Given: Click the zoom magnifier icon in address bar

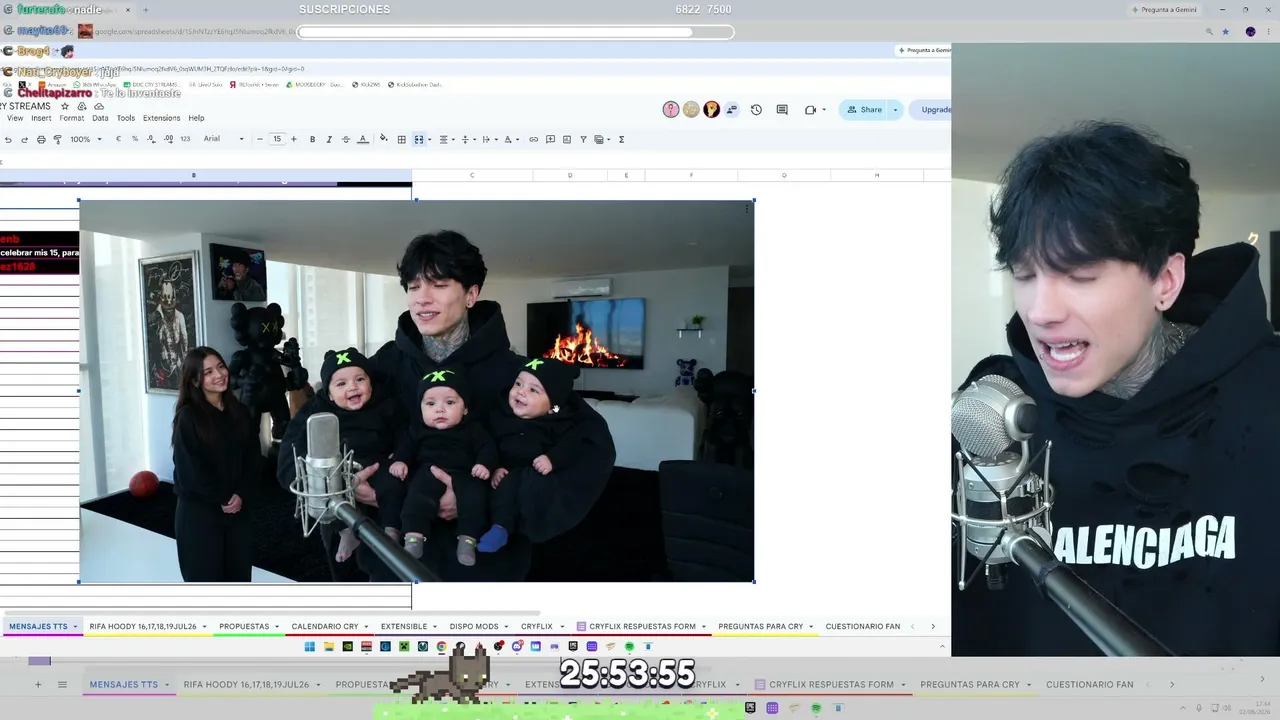Looking at the screenshot, I should (1209, 32).
